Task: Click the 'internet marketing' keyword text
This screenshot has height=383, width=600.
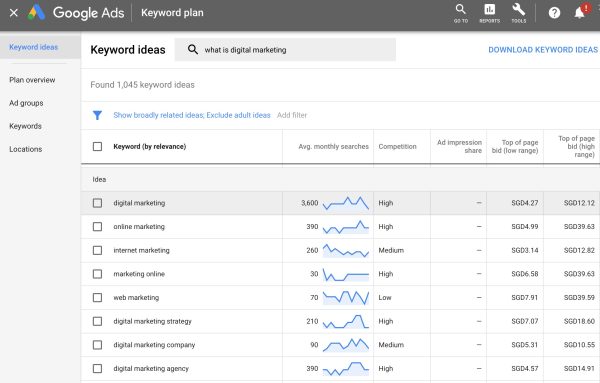Action: (x=141, y=251)
